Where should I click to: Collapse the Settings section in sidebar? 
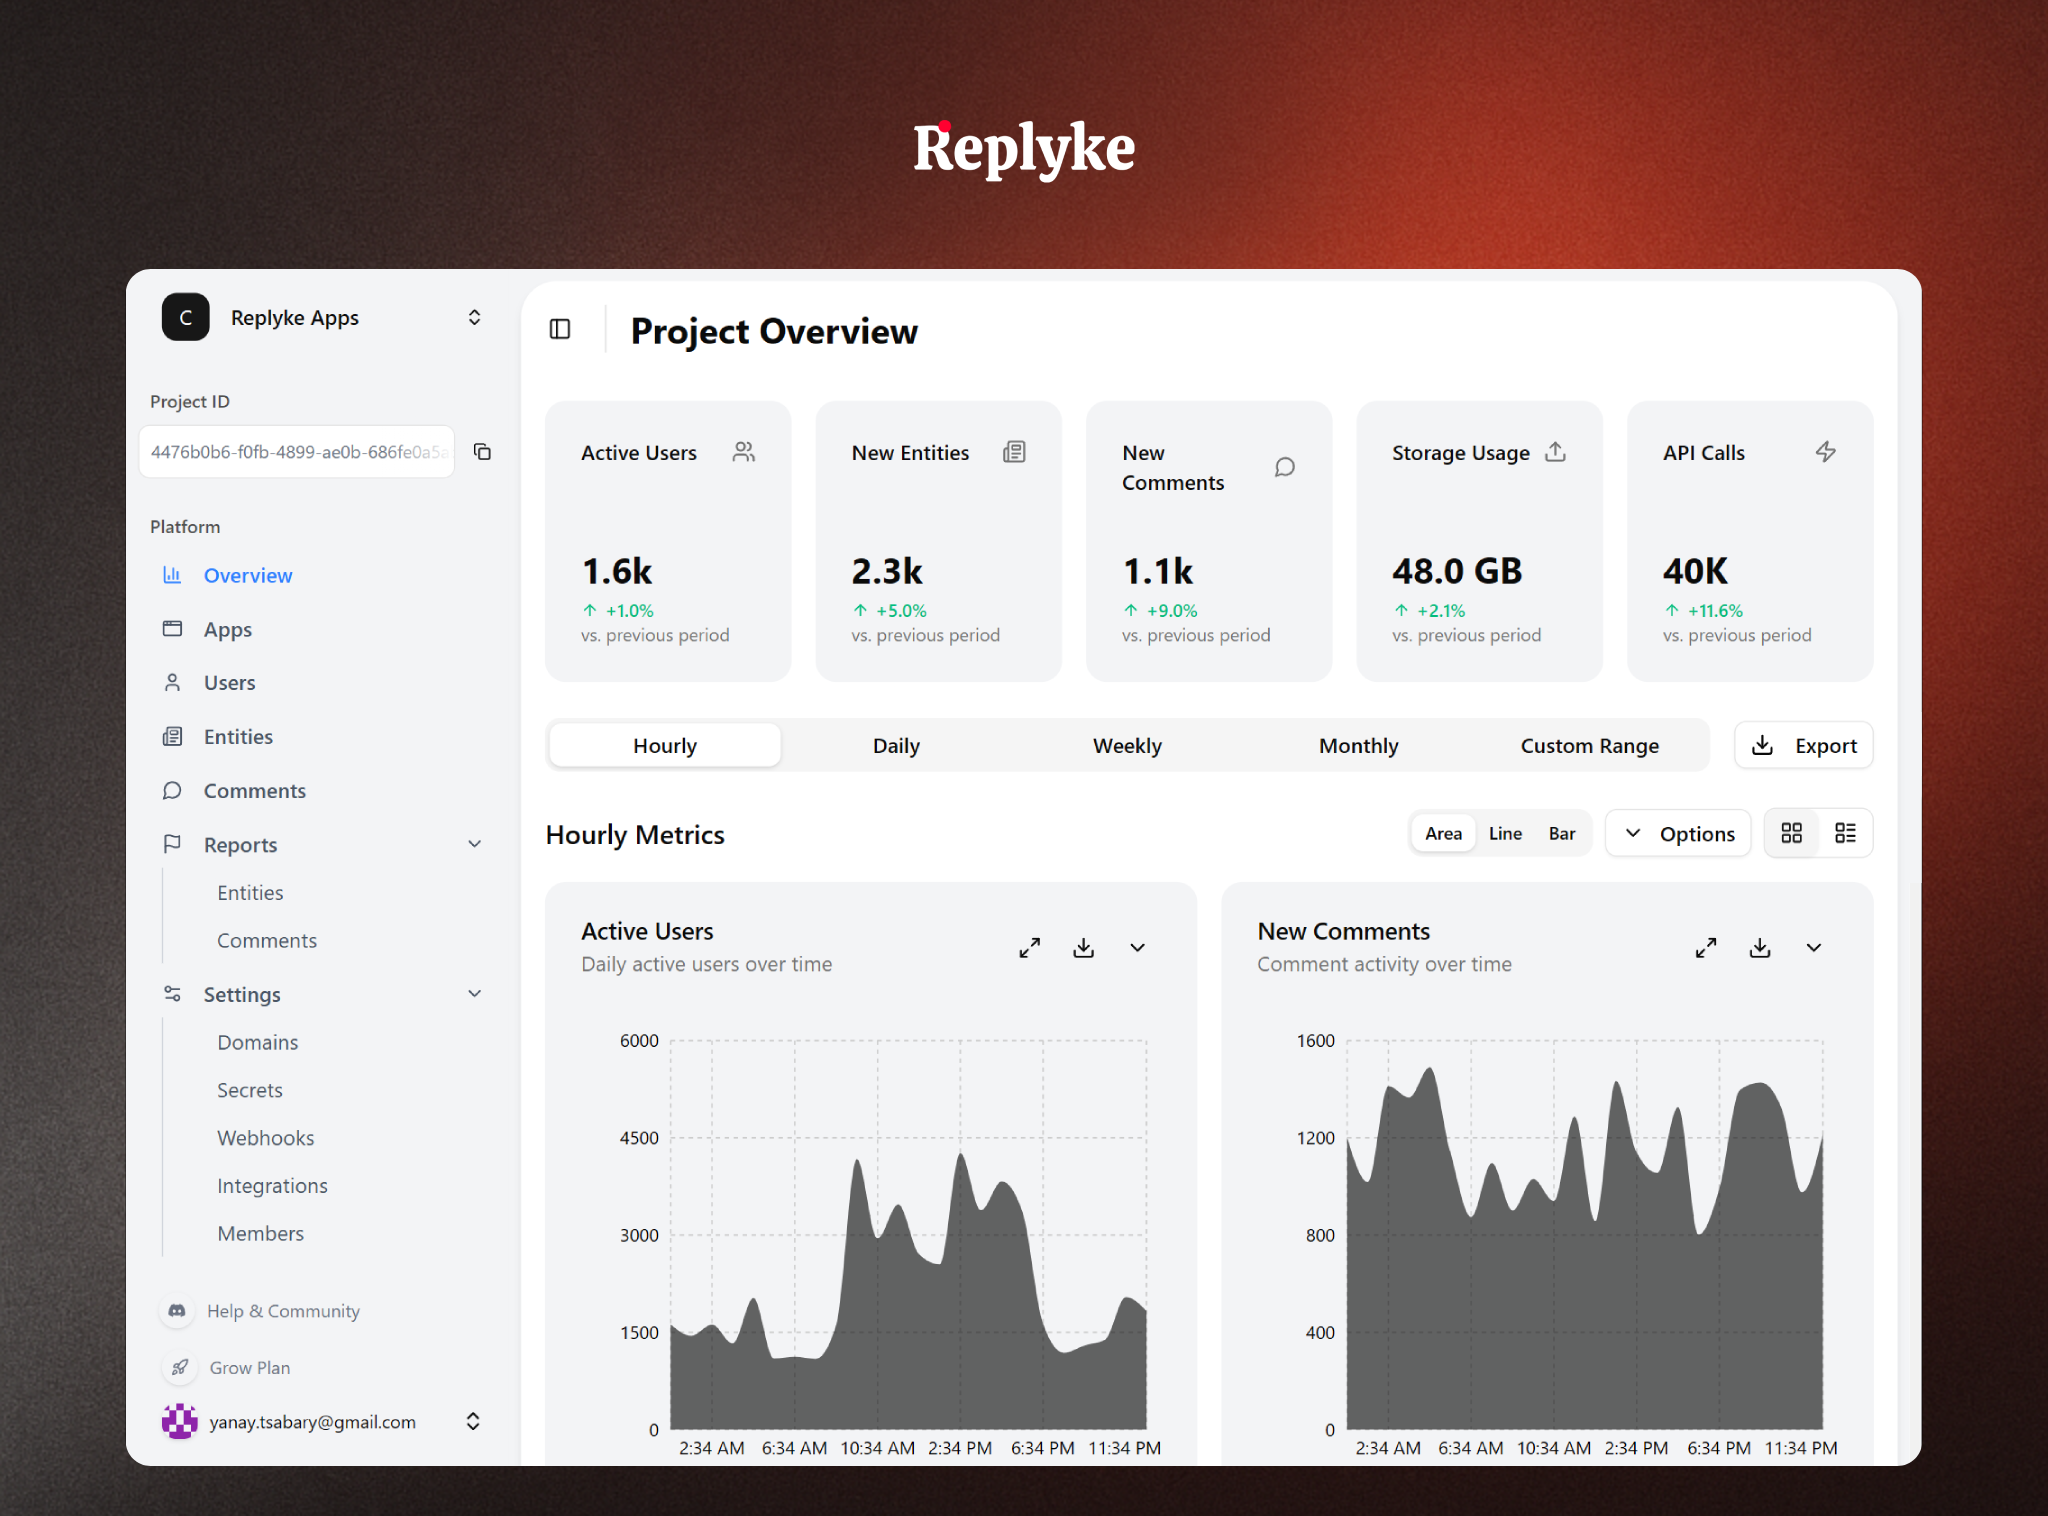[x=474, y=994]
